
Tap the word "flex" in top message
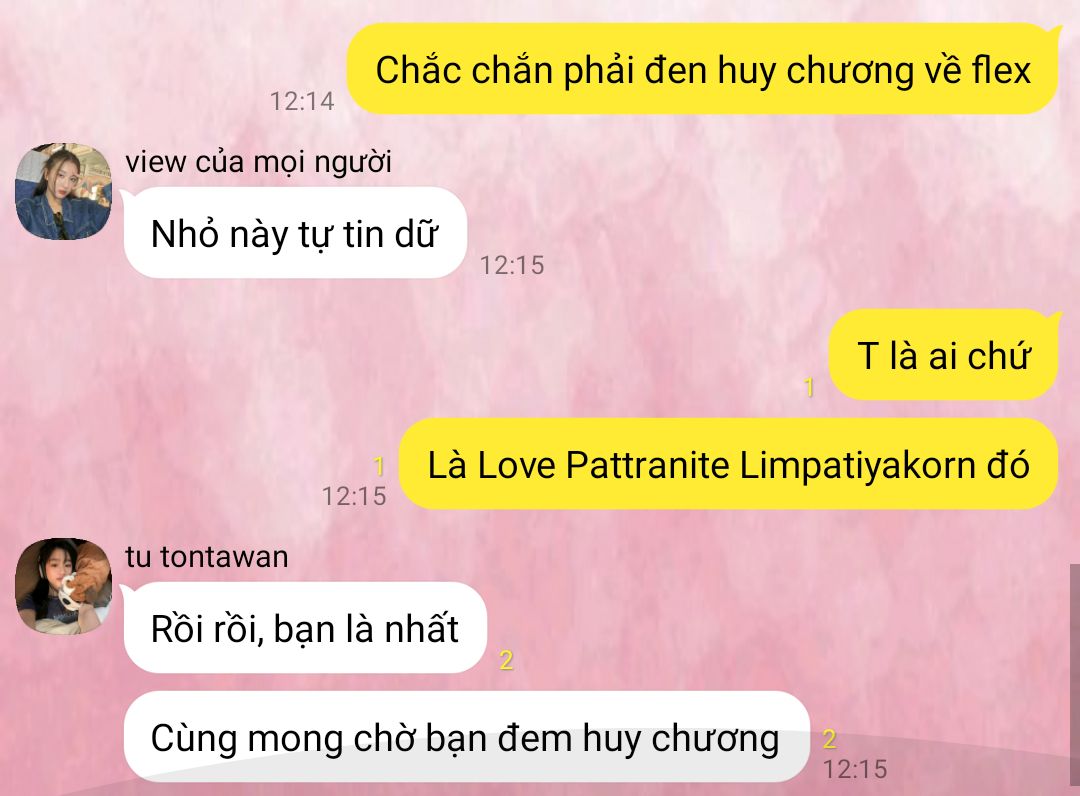tap(1001, 70)
